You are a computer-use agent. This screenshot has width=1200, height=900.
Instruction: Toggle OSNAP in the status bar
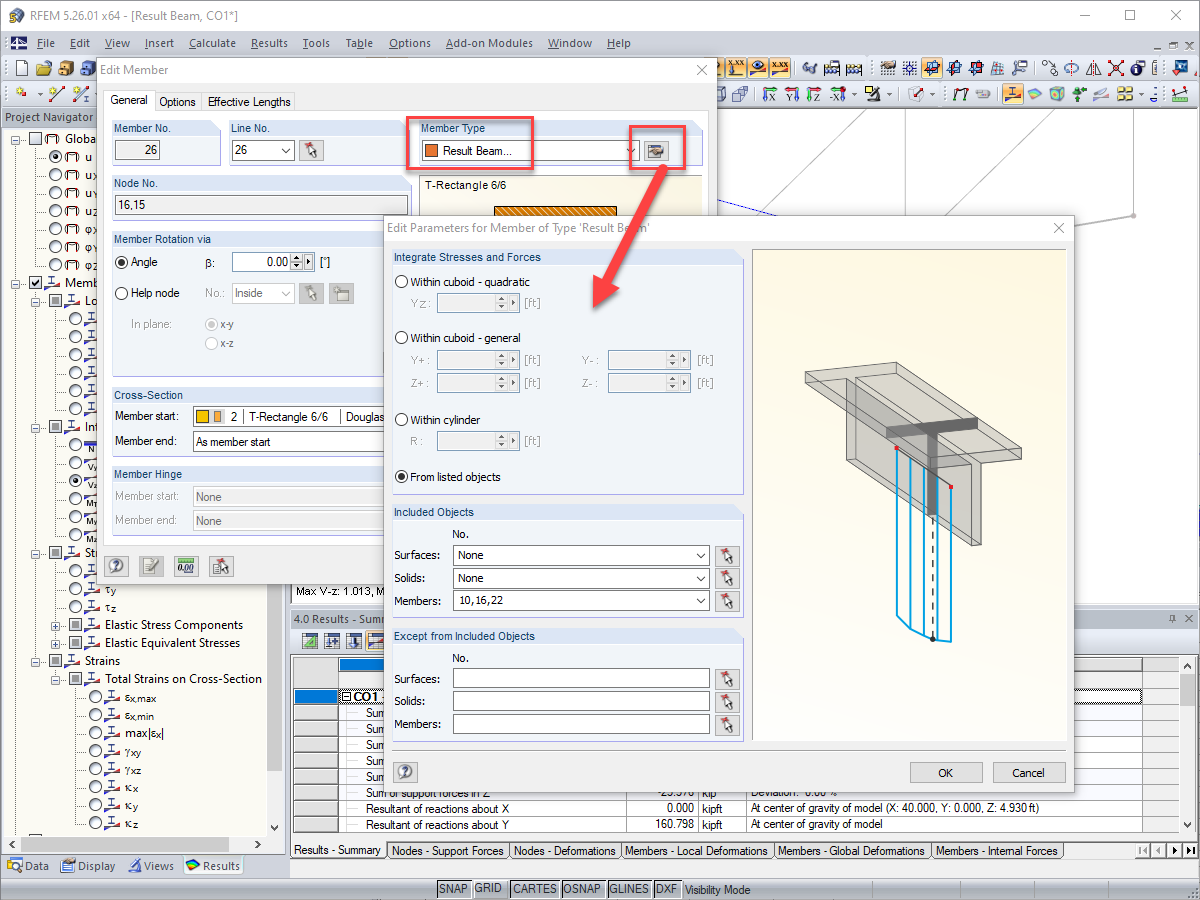(582, 889)
